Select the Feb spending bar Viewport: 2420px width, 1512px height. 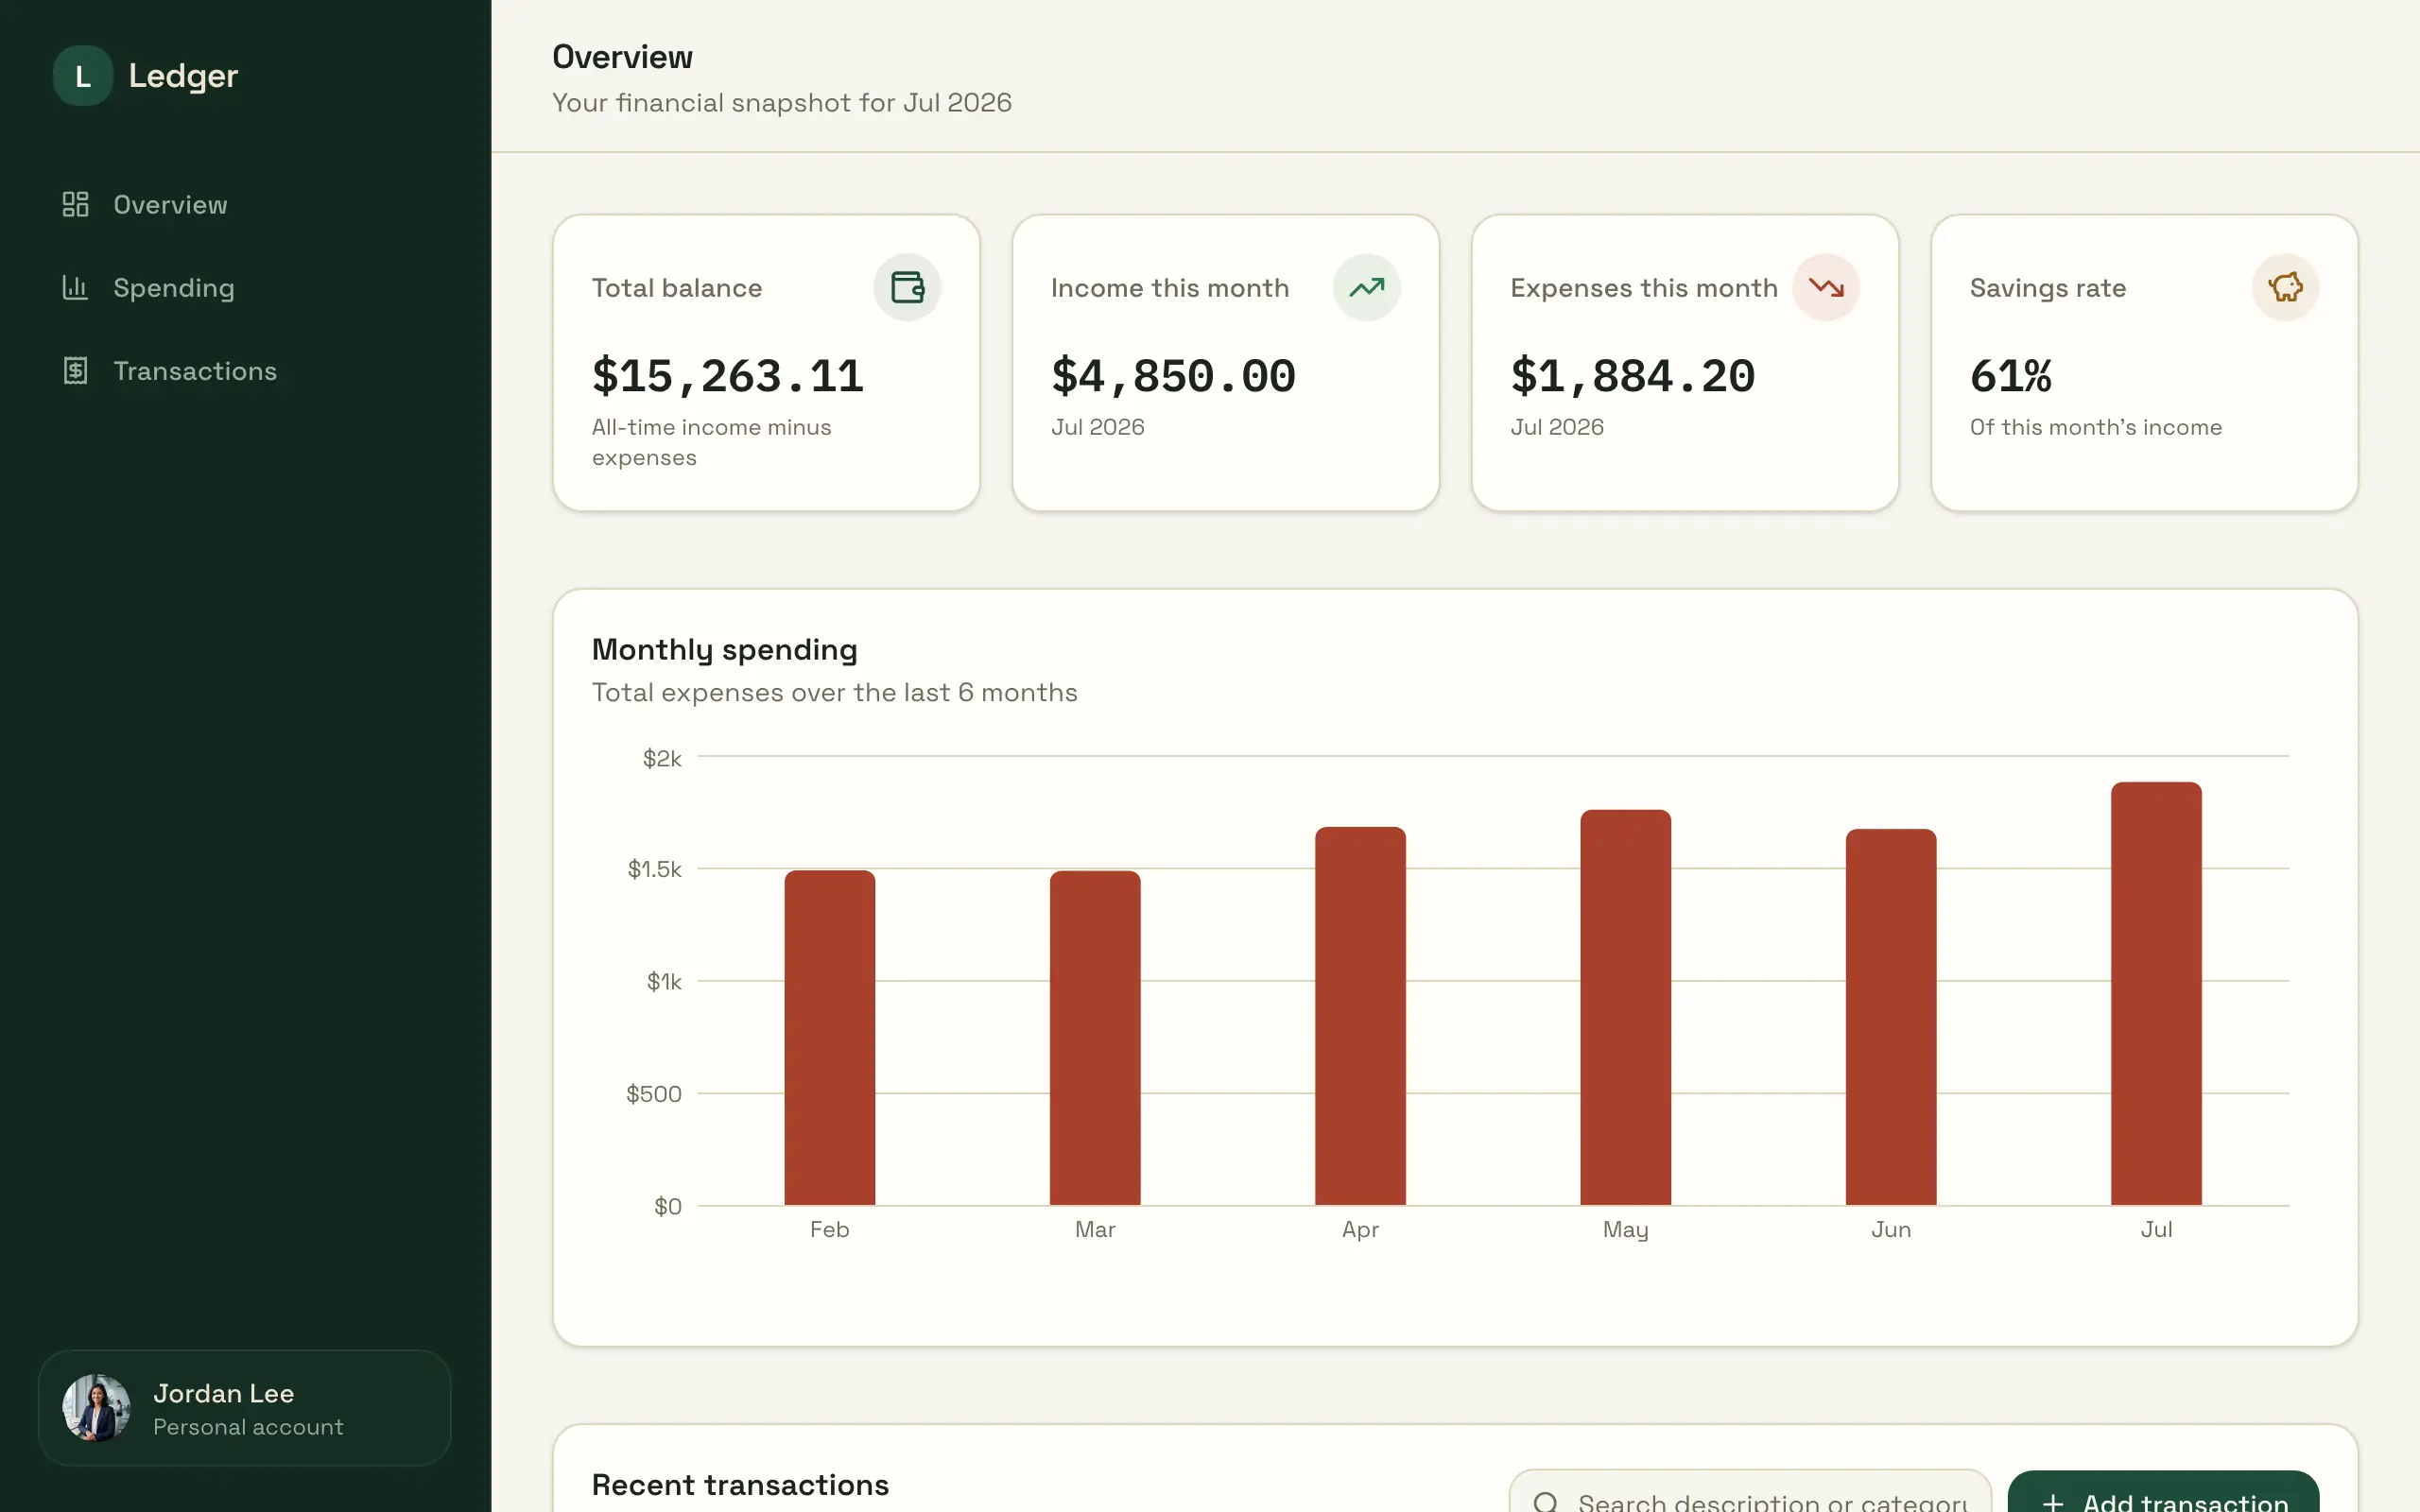(x=829, y=1038)
